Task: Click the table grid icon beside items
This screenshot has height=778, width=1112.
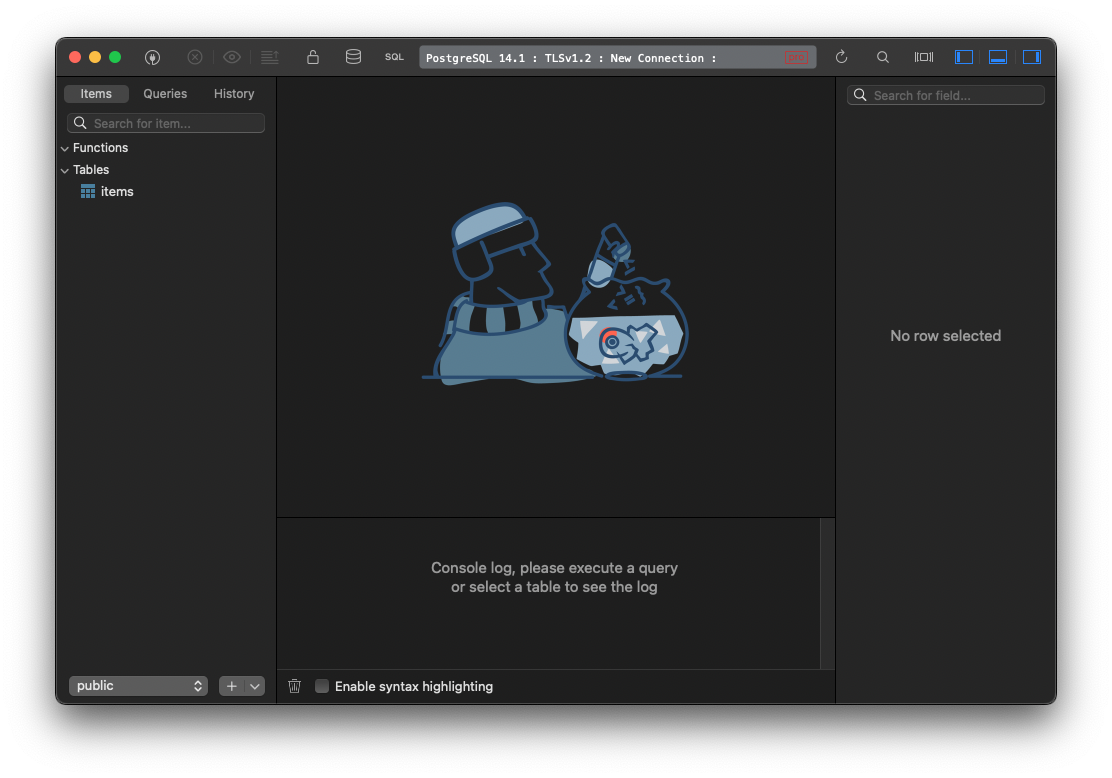Action: coord(88,191)
